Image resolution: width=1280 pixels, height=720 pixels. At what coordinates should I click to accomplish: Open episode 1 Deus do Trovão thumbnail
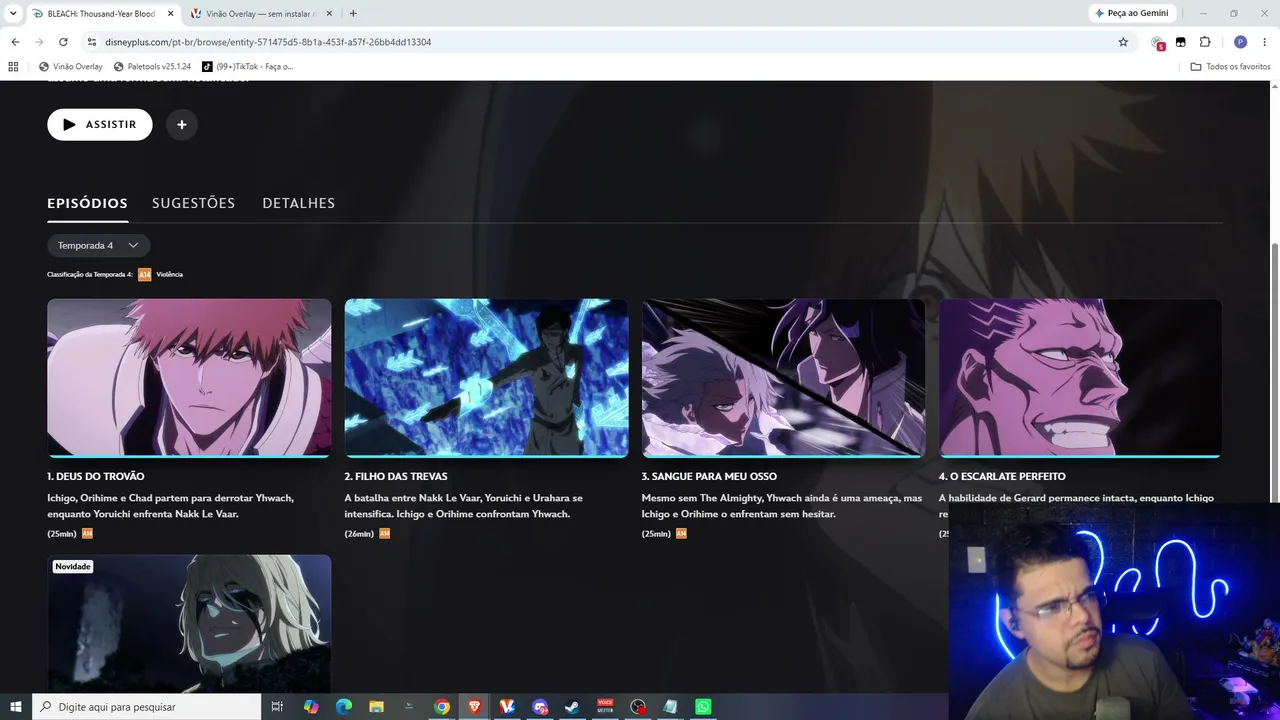tap(189, 378)
